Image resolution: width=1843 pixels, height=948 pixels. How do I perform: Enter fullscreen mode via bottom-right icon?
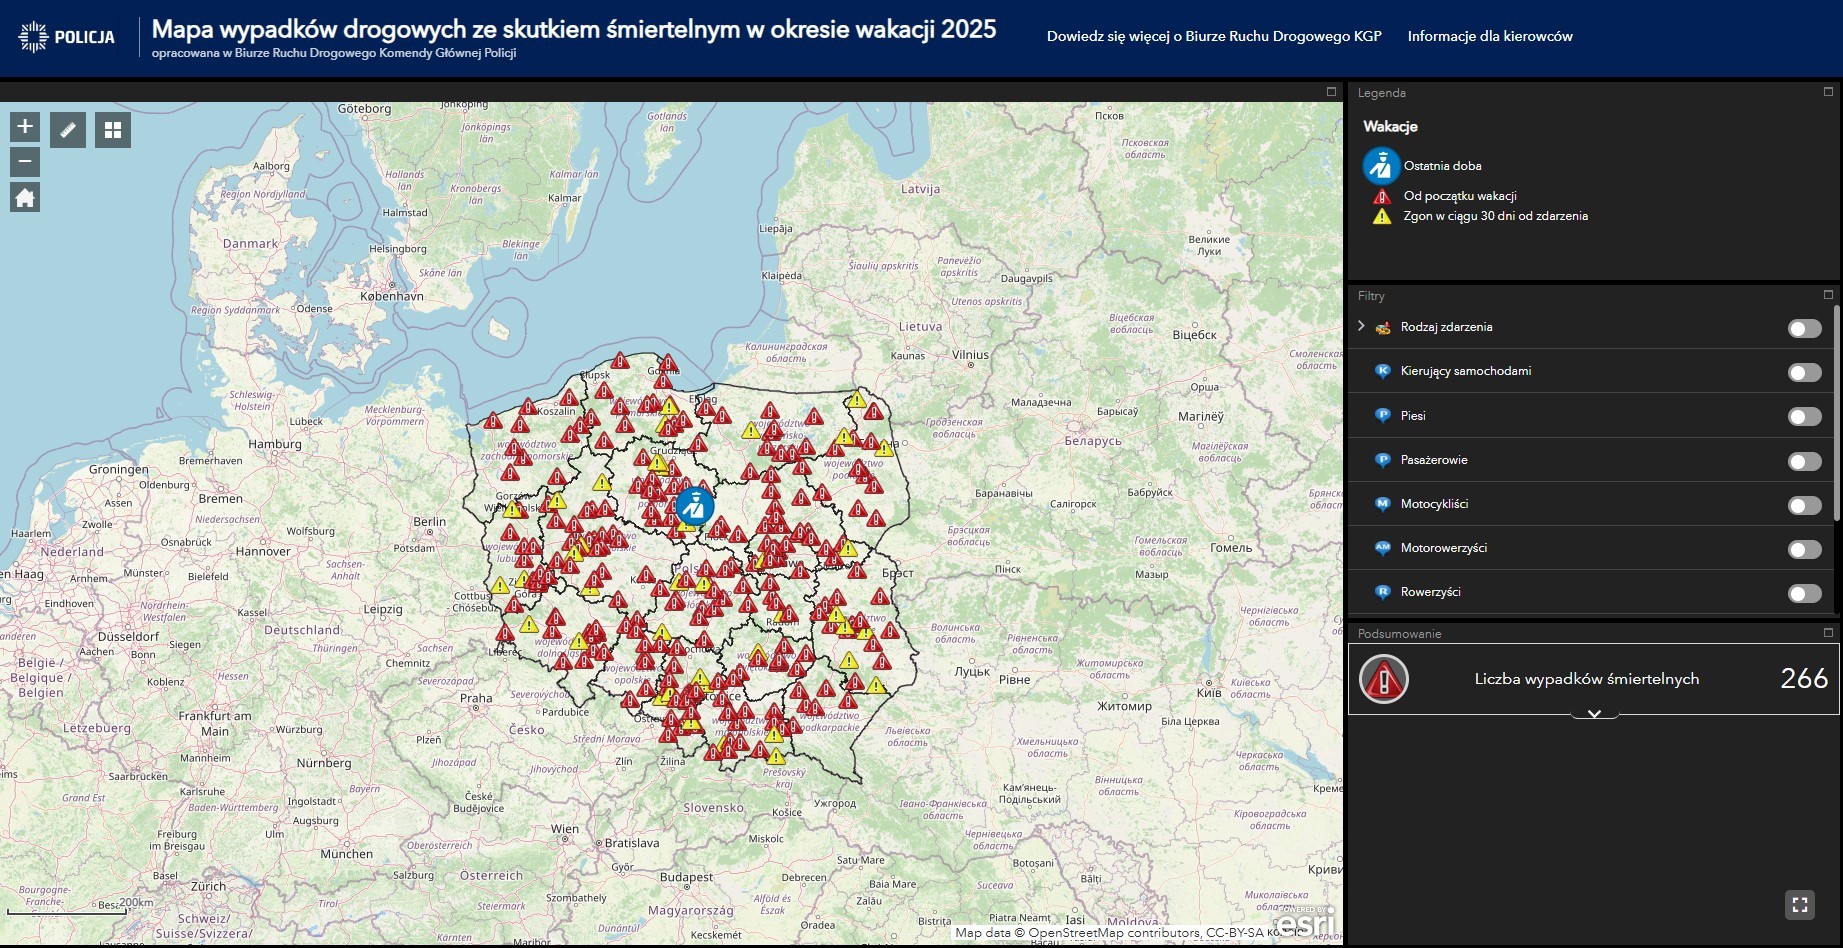pyautogui.click(x=1802, y=905)
